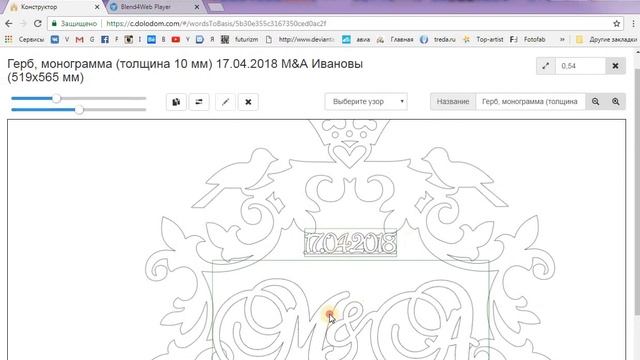Open the 'Выберите узор' pattern dropdown

(x=366, y=102)
